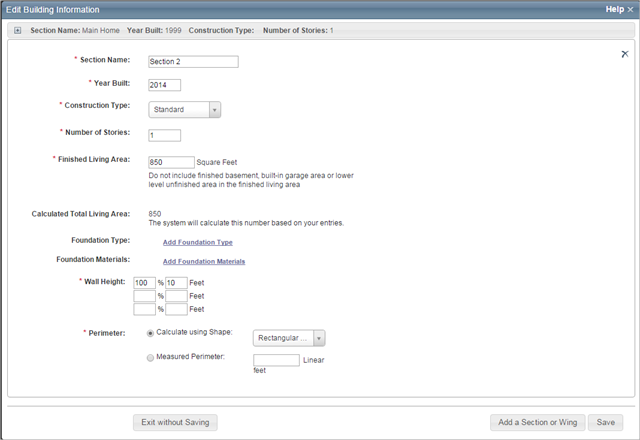Click Add Foundation Type link
This screenshot has width=640, height=440.
coord(197,242)
